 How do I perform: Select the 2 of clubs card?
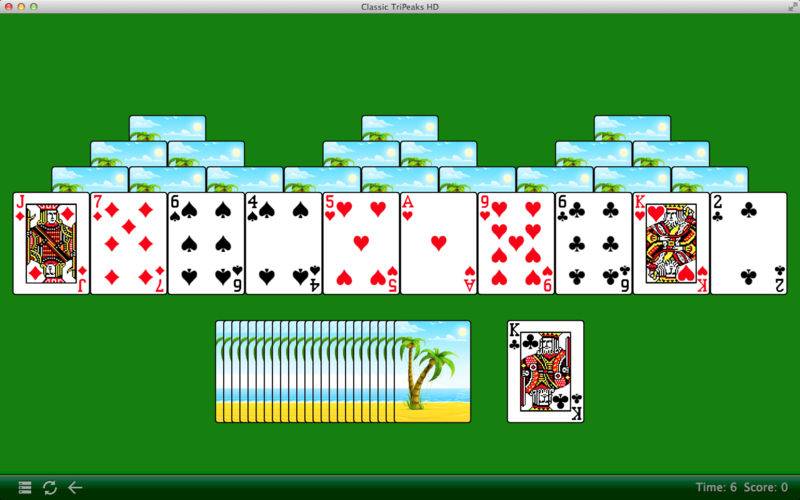click(749, 243)
